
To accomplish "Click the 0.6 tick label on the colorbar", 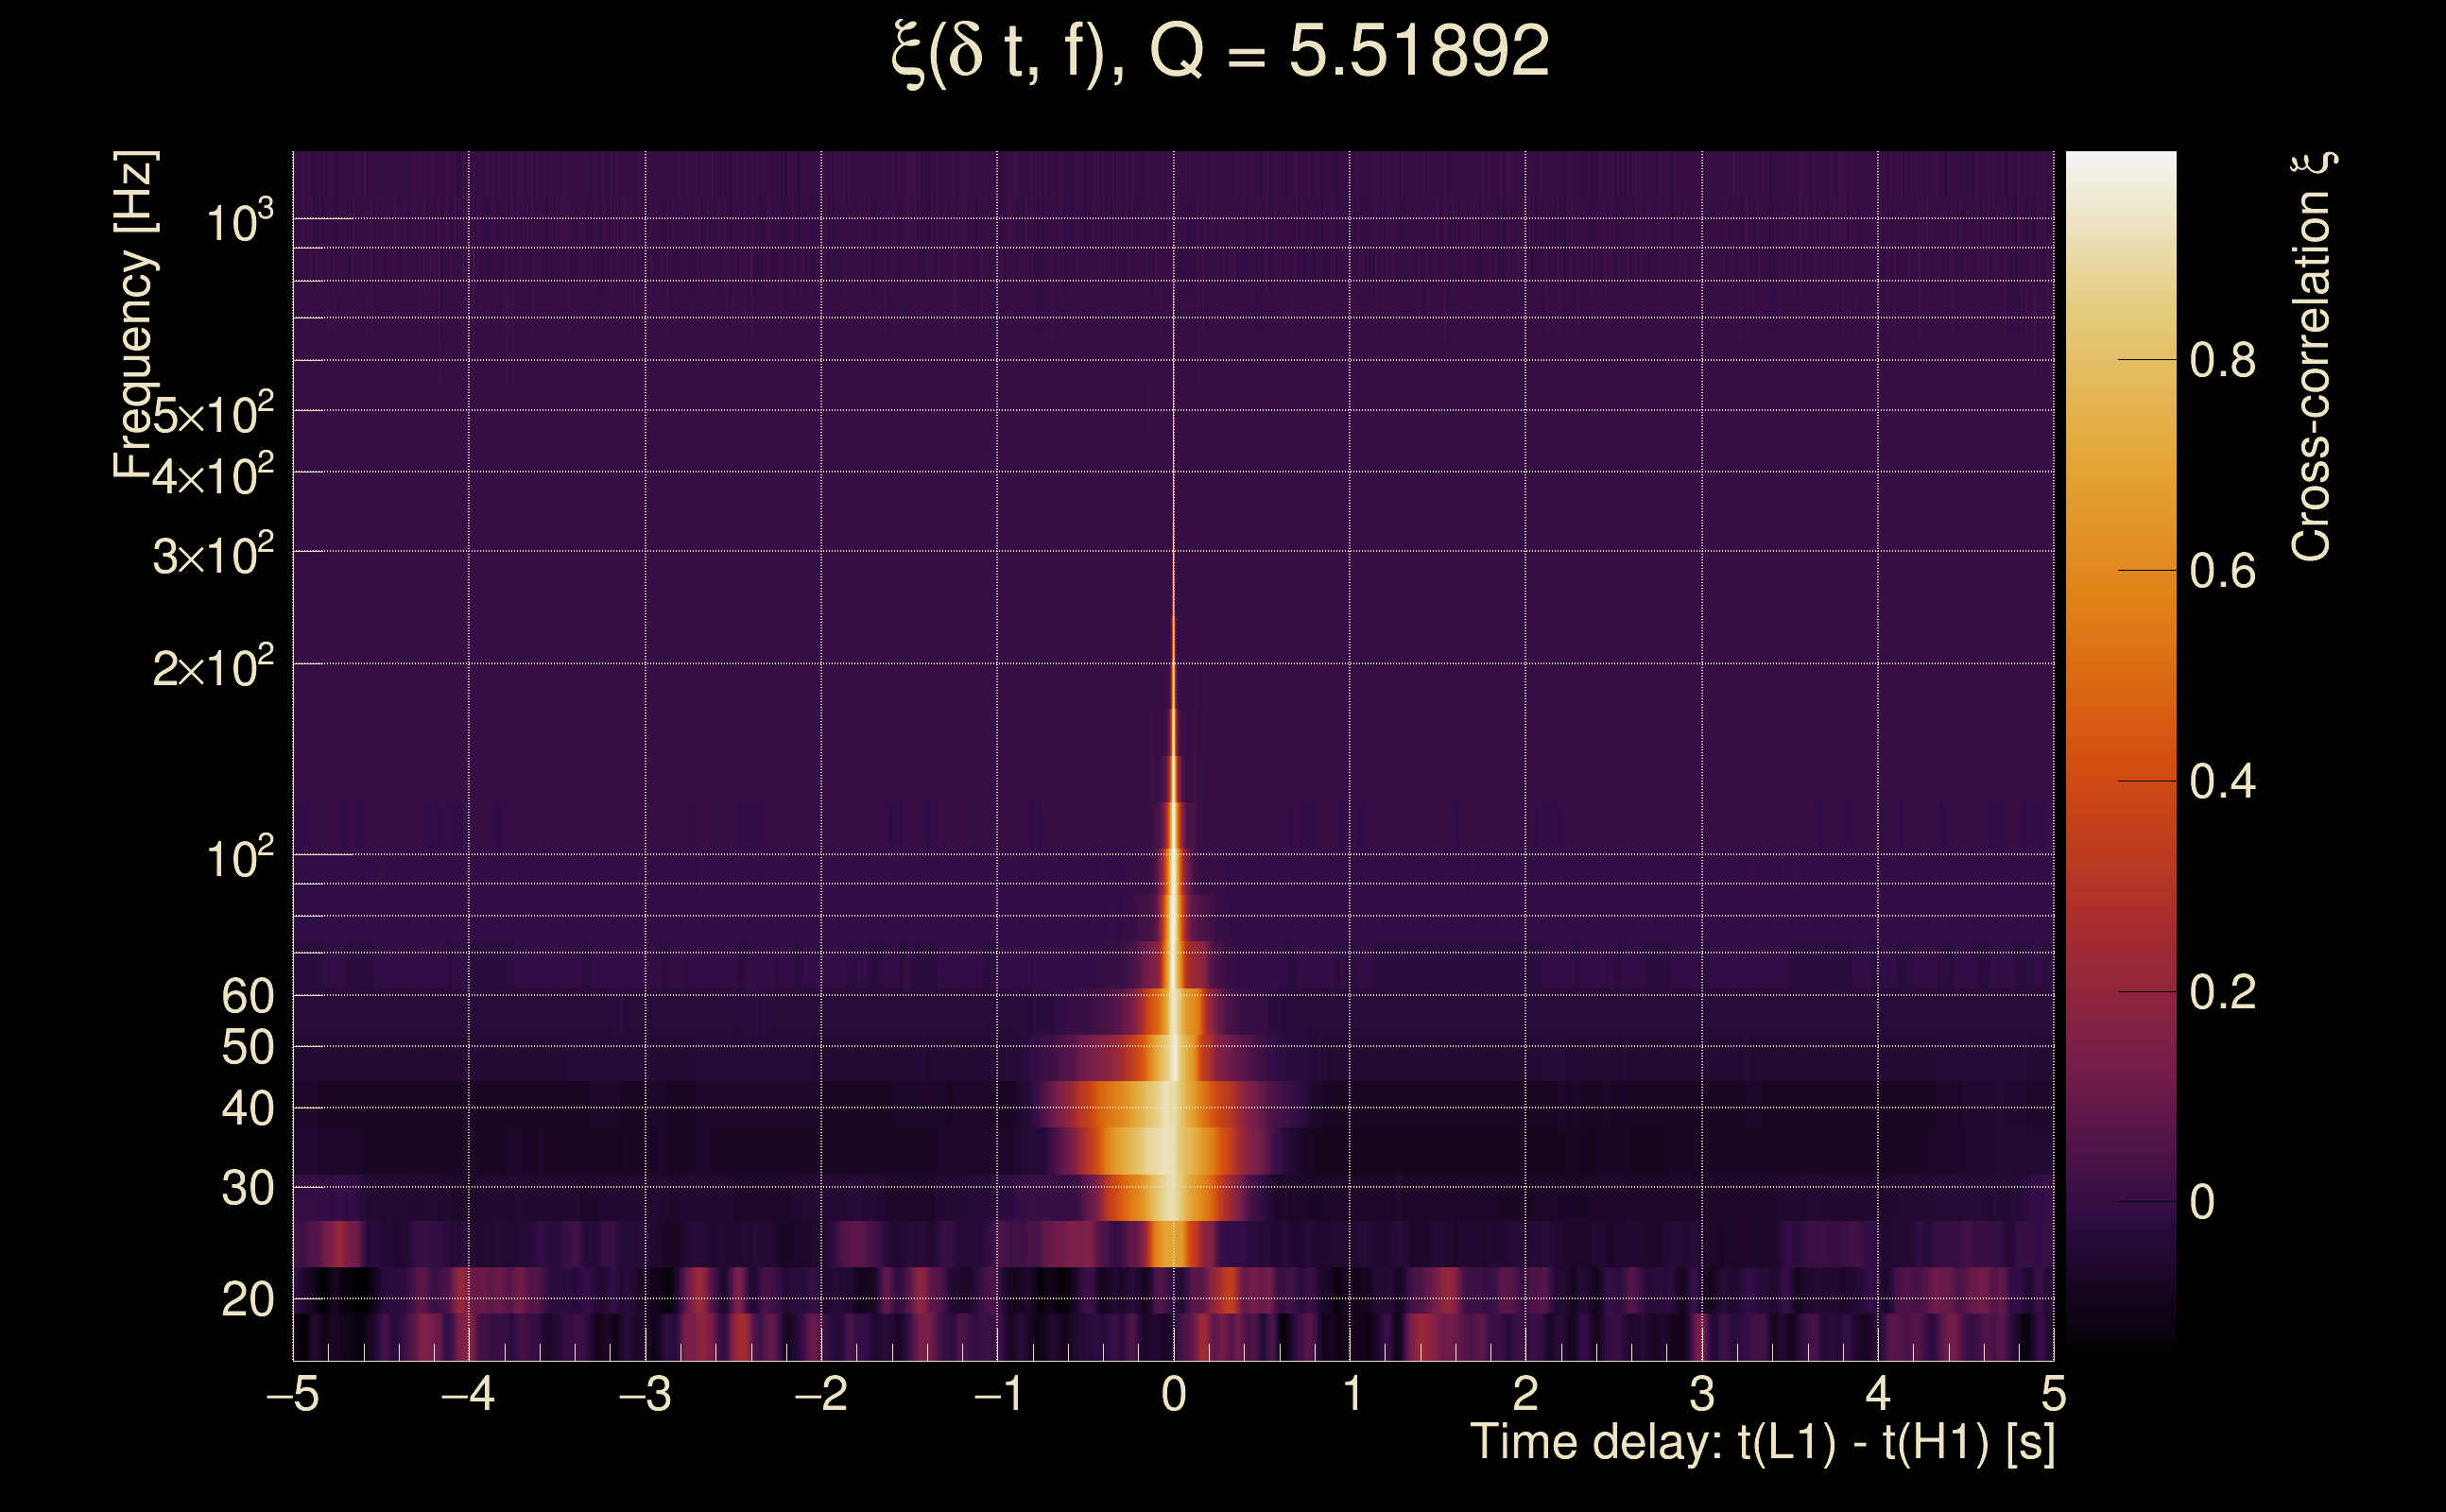I will click(2222, 571).
